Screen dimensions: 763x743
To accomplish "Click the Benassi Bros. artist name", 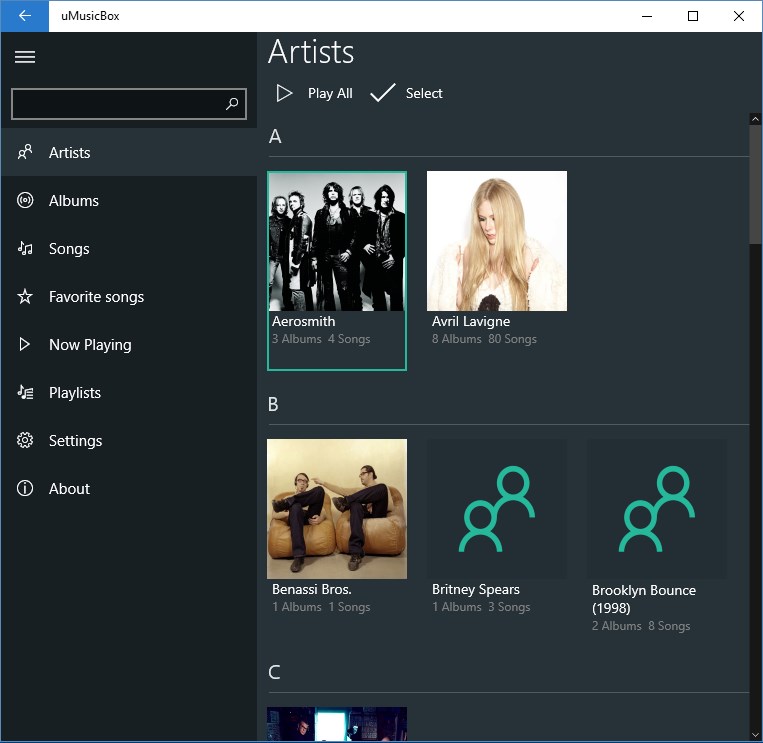I will point(311,589).
